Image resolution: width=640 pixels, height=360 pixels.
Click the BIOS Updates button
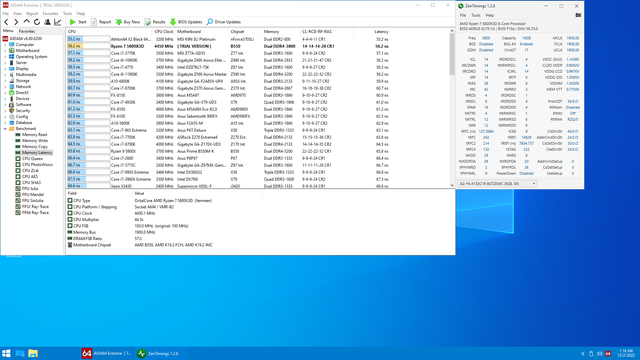pos(186,22)
